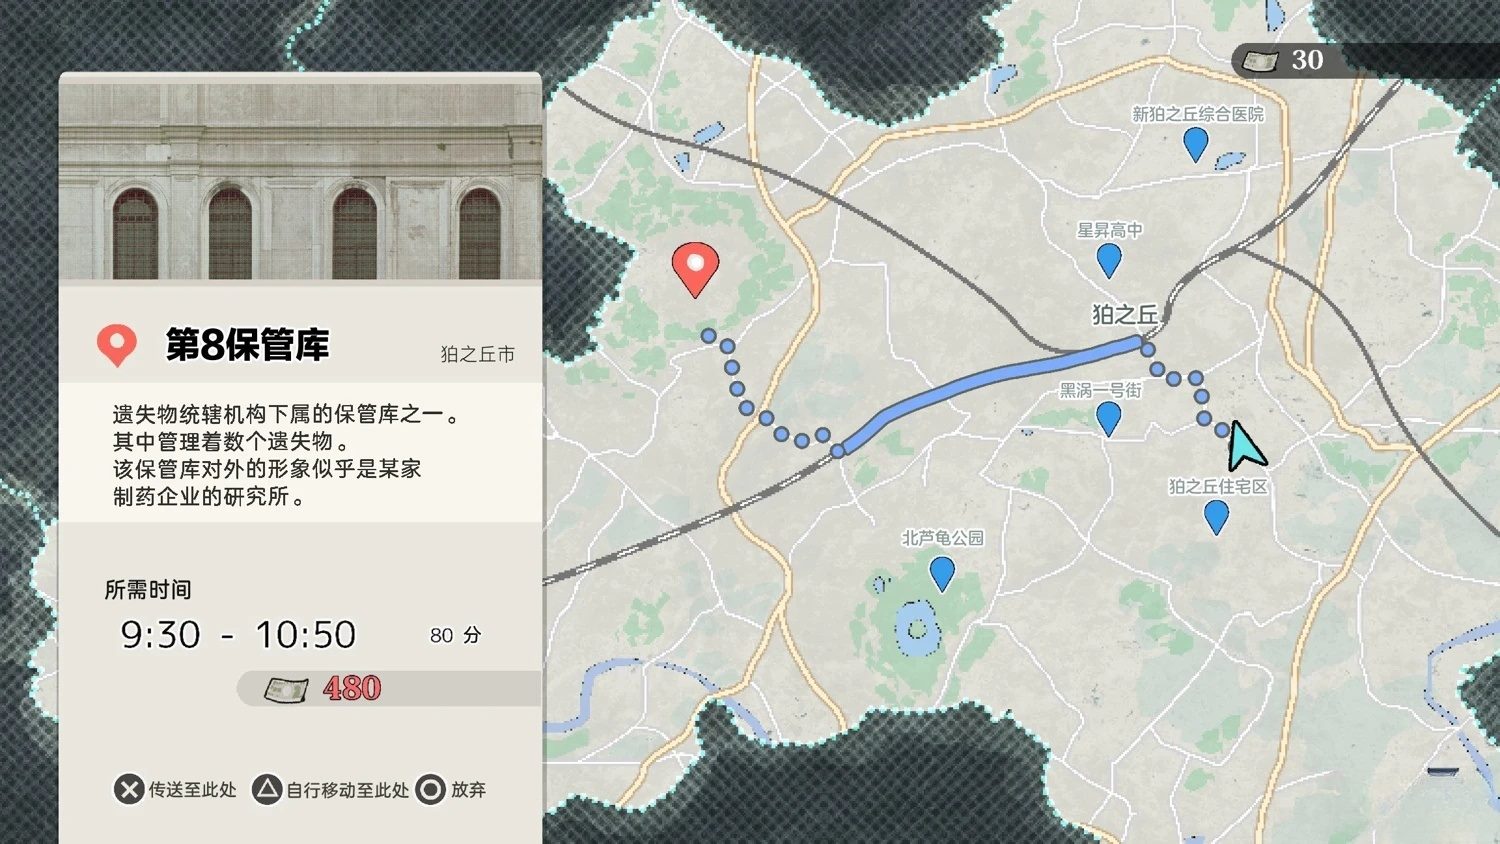Click the O circle icon for abandoning
Screen dimensions: 1500x844
tap(431, 789)
